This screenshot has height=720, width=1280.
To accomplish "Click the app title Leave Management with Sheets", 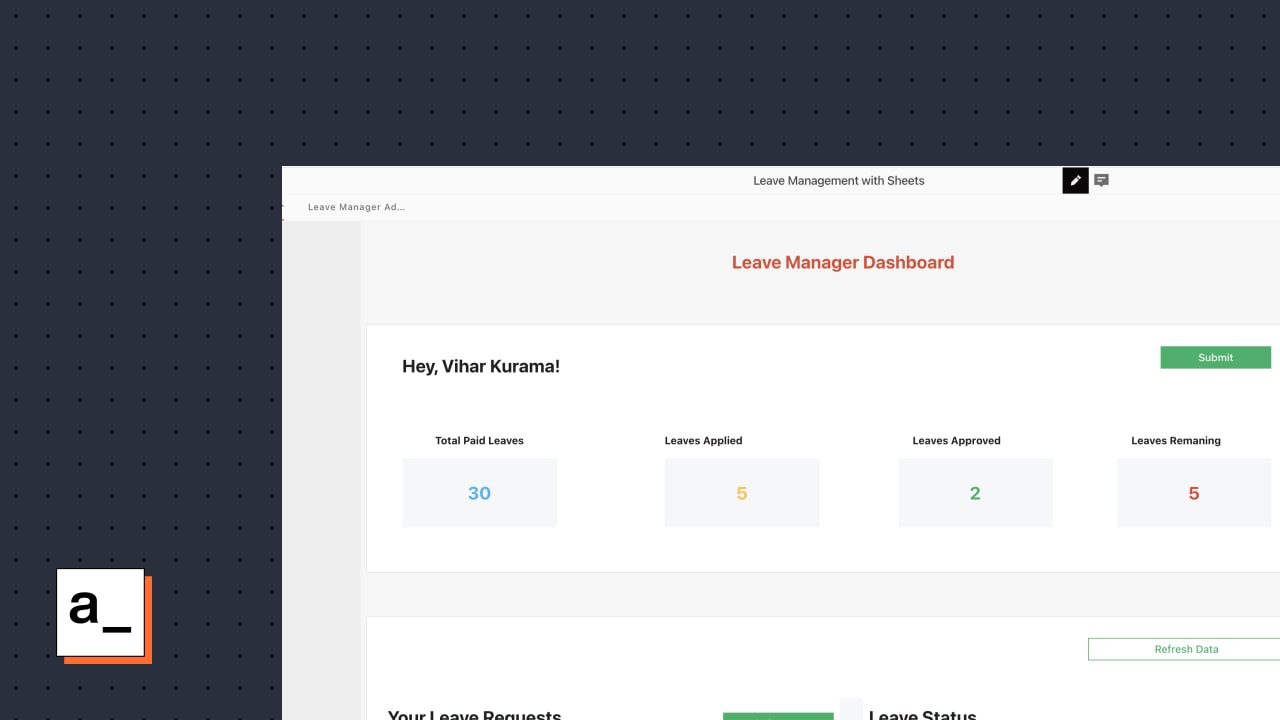I will 838,180.
